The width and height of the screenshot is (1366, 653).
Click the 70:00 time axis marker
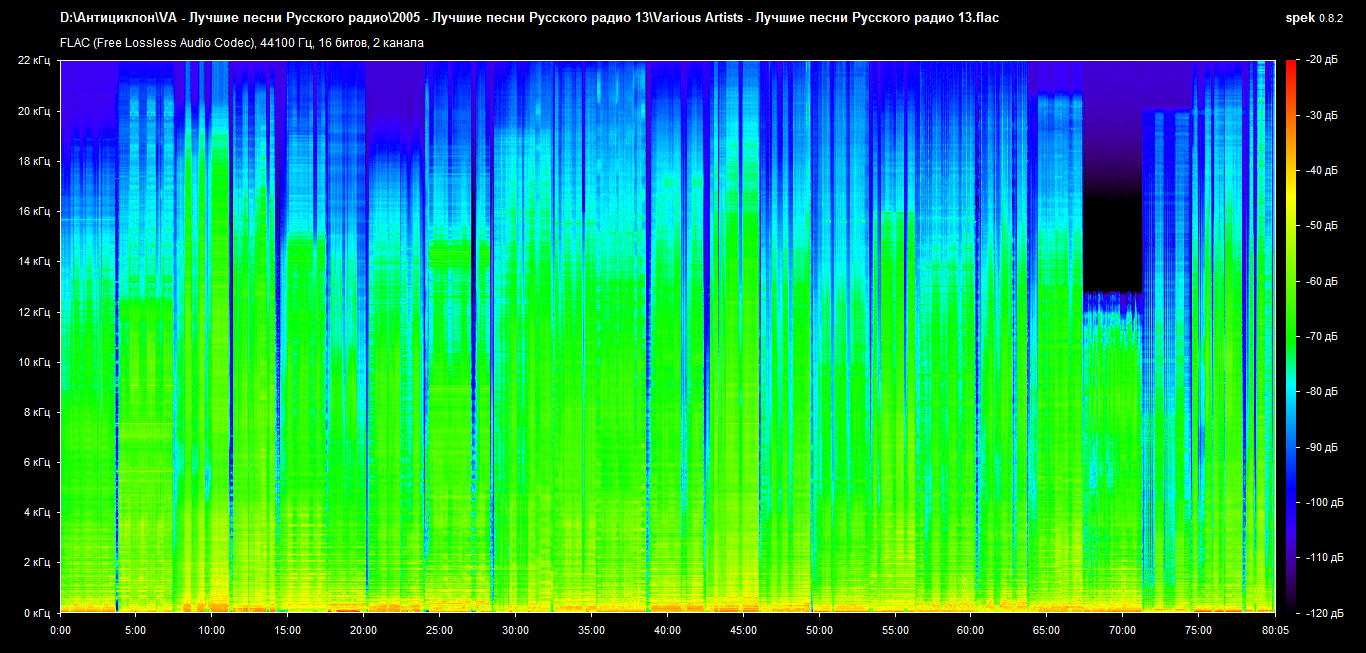(1122, 630)
